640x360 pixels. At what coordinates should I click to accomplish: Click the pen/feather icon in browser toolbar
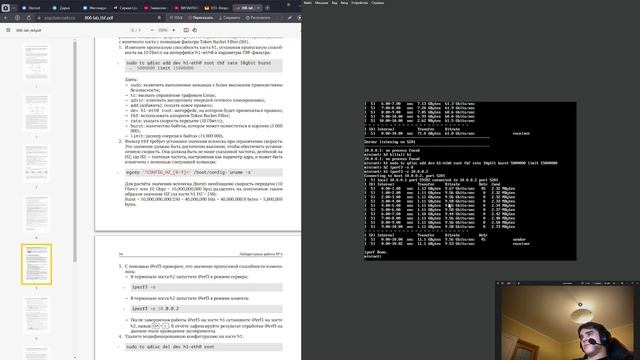(x=289, y=18)
